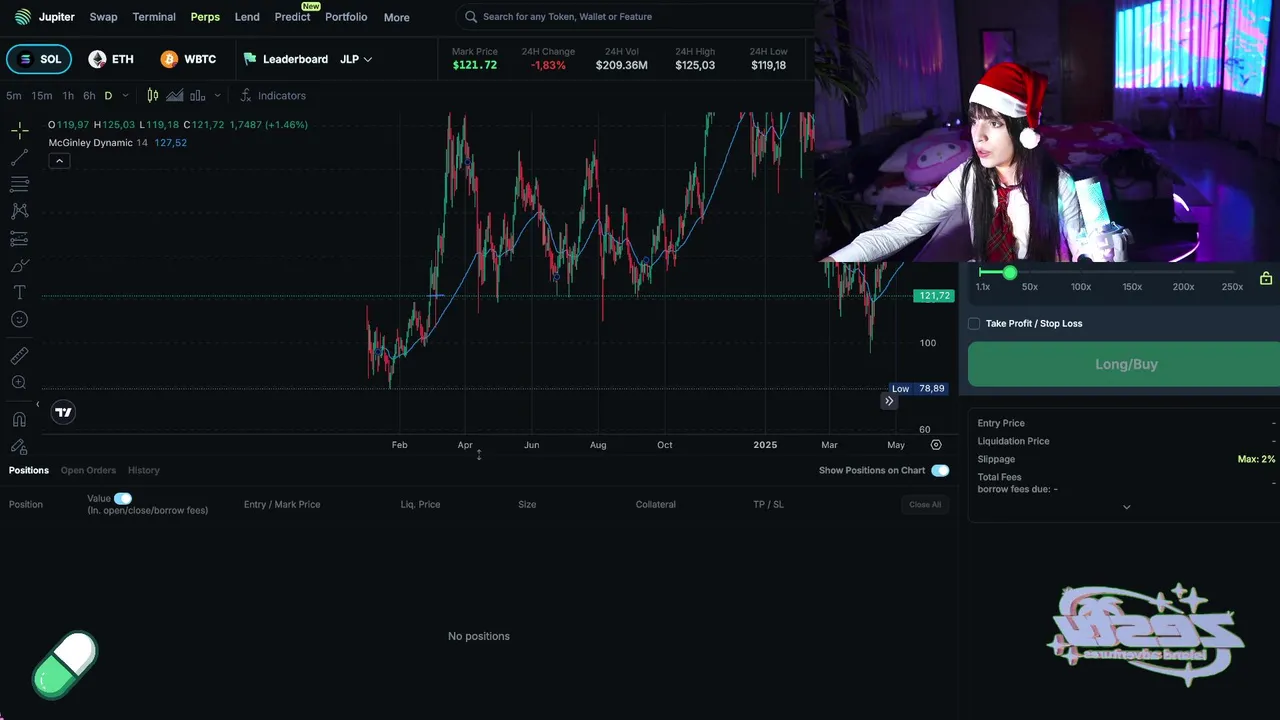Set timeframe to 6h
The image size is (1280, 720).
[x=89, y=96]
